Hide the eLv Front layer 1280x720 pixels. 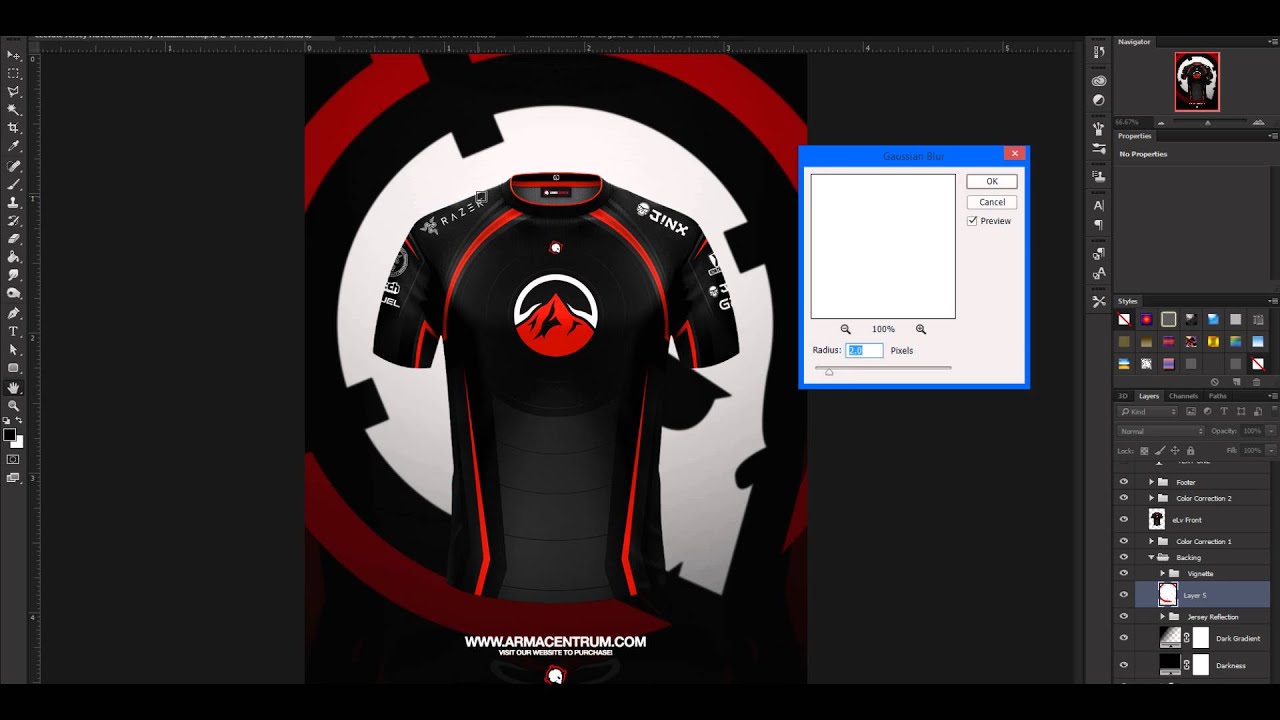tap(1123, 520)
